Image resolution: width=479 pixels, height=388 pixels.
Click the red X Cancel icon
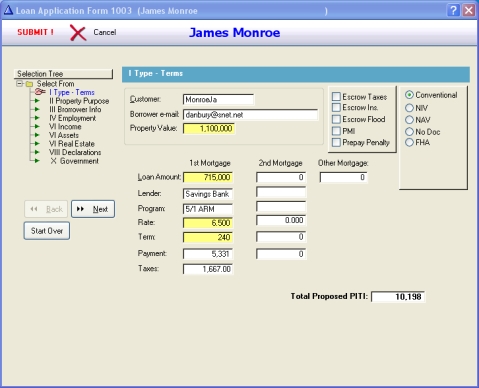coord(78,33)
